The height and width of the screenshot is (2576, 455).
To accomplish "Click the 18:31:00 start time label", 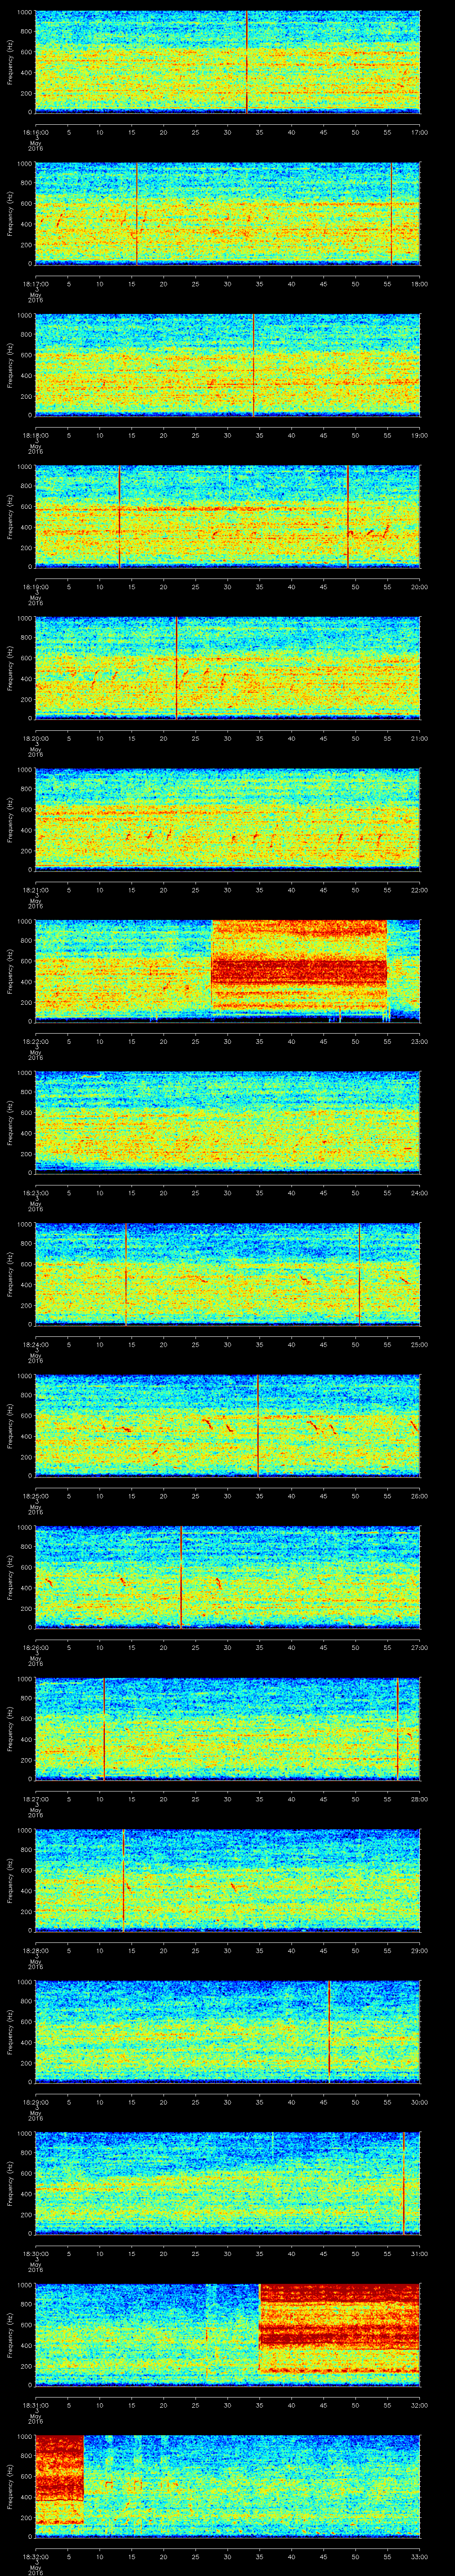I will tap(36, 2405).
